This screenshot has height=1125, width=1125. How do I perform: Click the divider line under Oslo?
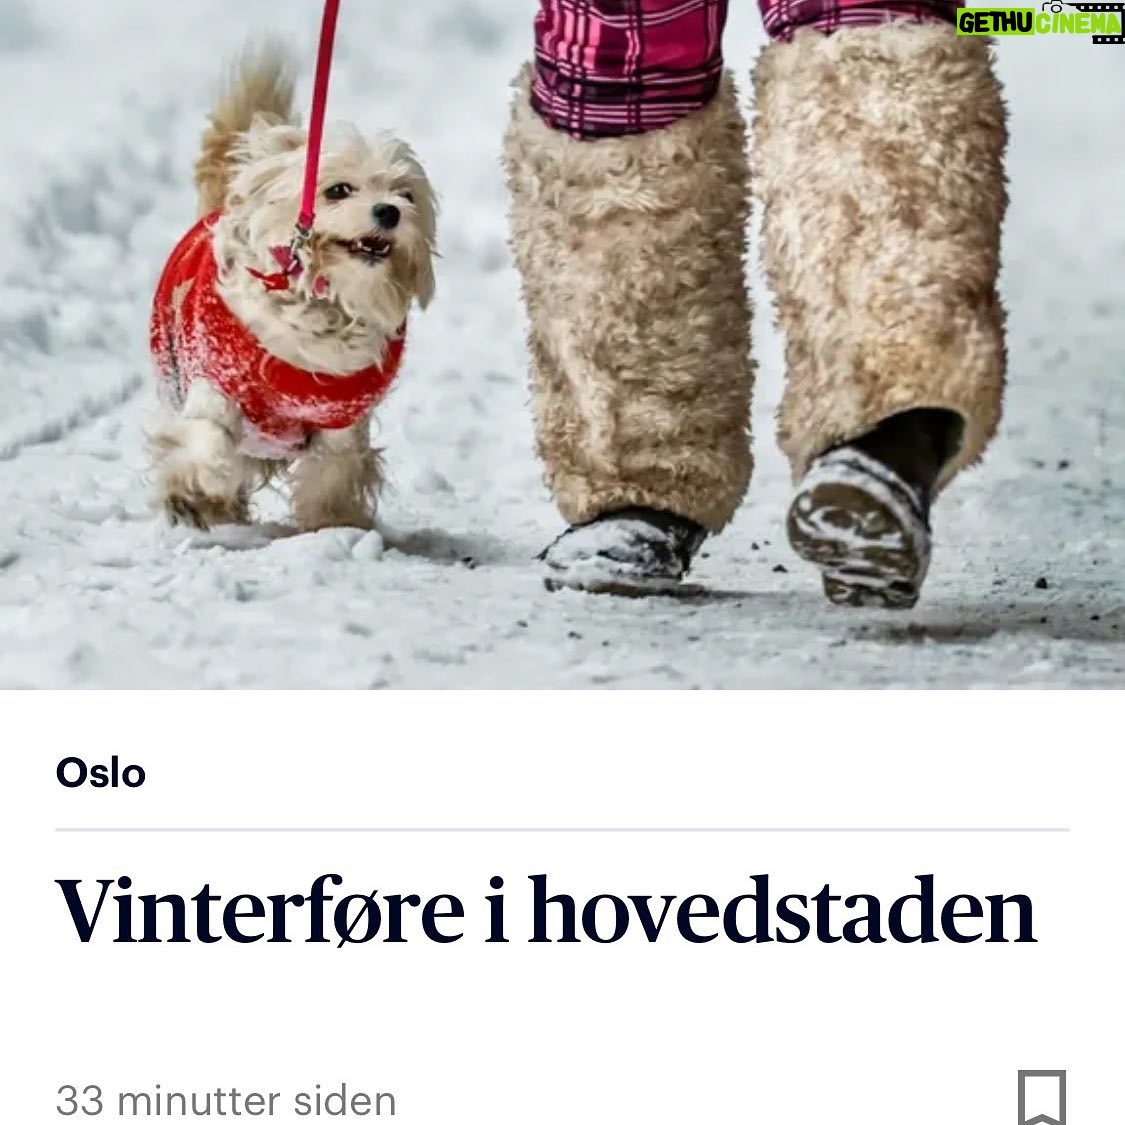[x=562, y=829]
